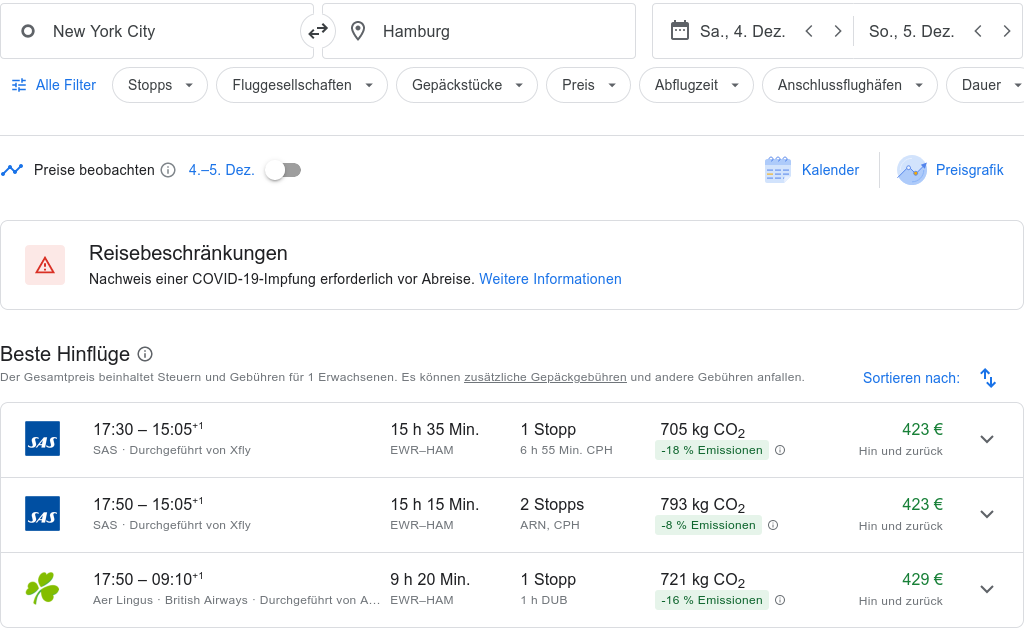Open the Gepäckstücke filter dropdown
Image resolution: width=1024 pixels, height=644 pixels.
click(467, 85)
